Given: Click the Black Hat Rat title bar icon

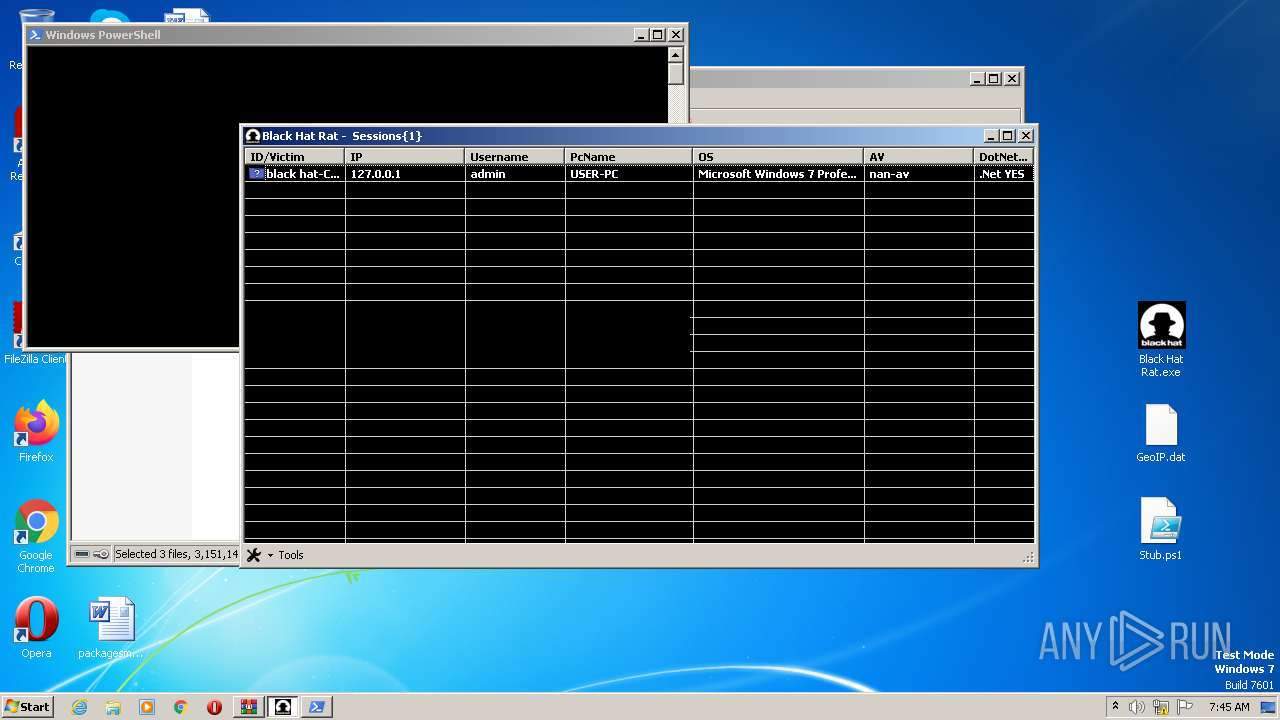Looking at the screenshot, I should (x=253, y=136).
